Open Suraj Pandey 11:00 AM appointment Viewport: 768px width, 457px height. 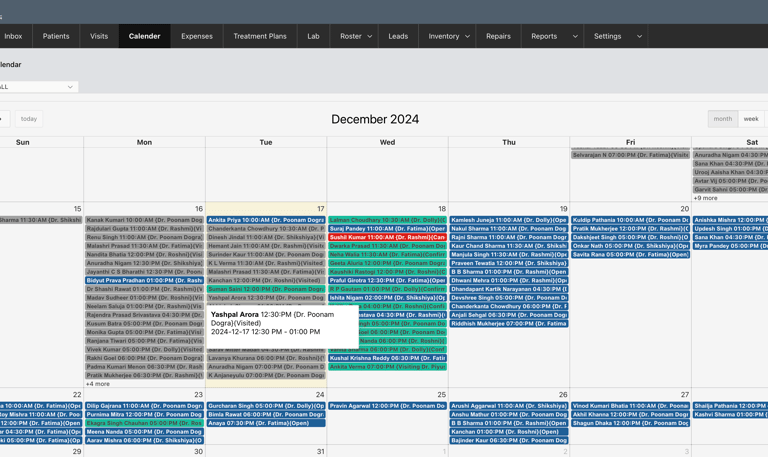[387, 229]
